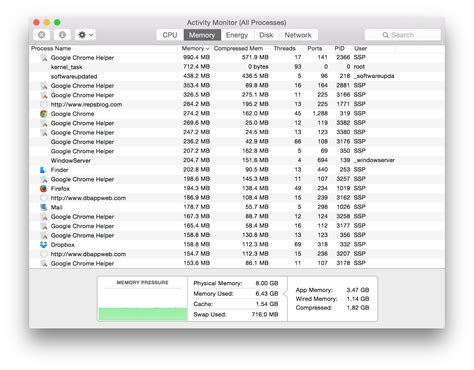Open the gear actions dropdown menu

click(86, 35)
